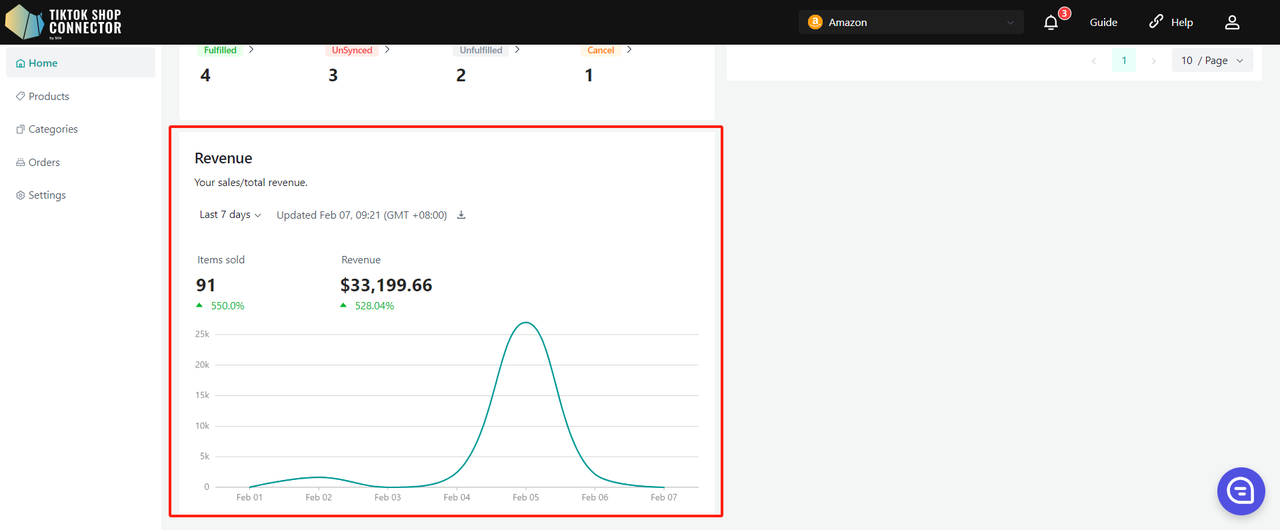View UnSynced orders tag
Viewport: 1280px width, 530px height.
pos(353,50)
